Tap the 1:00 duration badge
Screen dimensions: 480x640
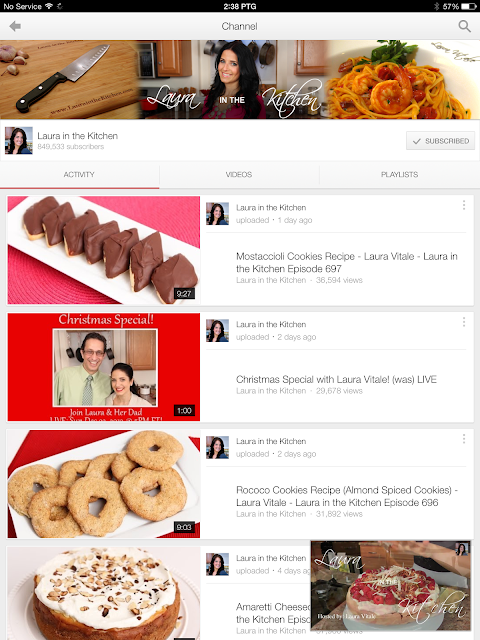[x=184, y=410]
